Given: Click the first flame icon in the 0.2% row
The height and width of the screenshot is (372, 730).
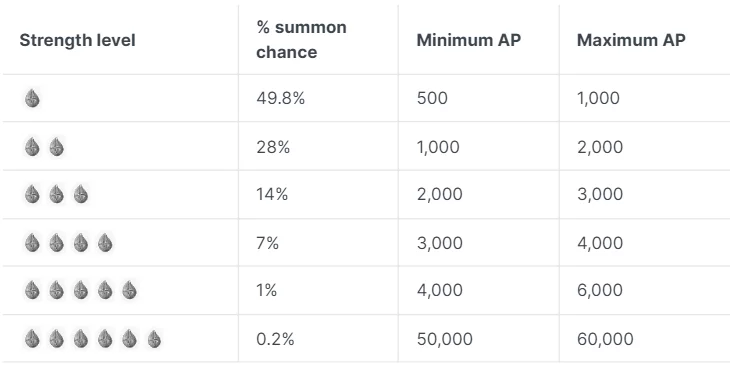Looking at the screenshot, I should [32, 339].
